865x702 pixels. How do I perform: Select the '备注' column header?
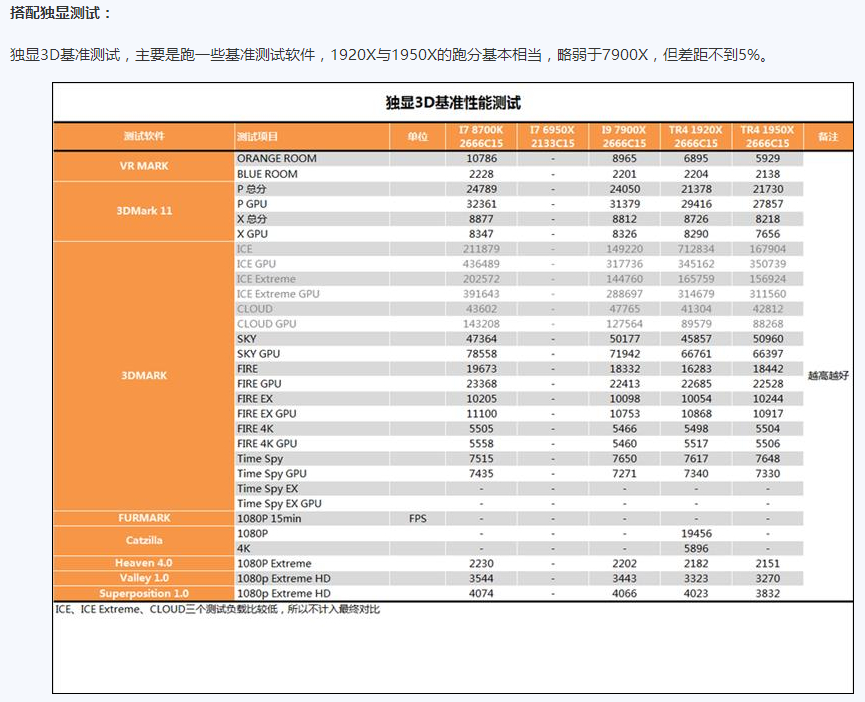pos(828,136)
